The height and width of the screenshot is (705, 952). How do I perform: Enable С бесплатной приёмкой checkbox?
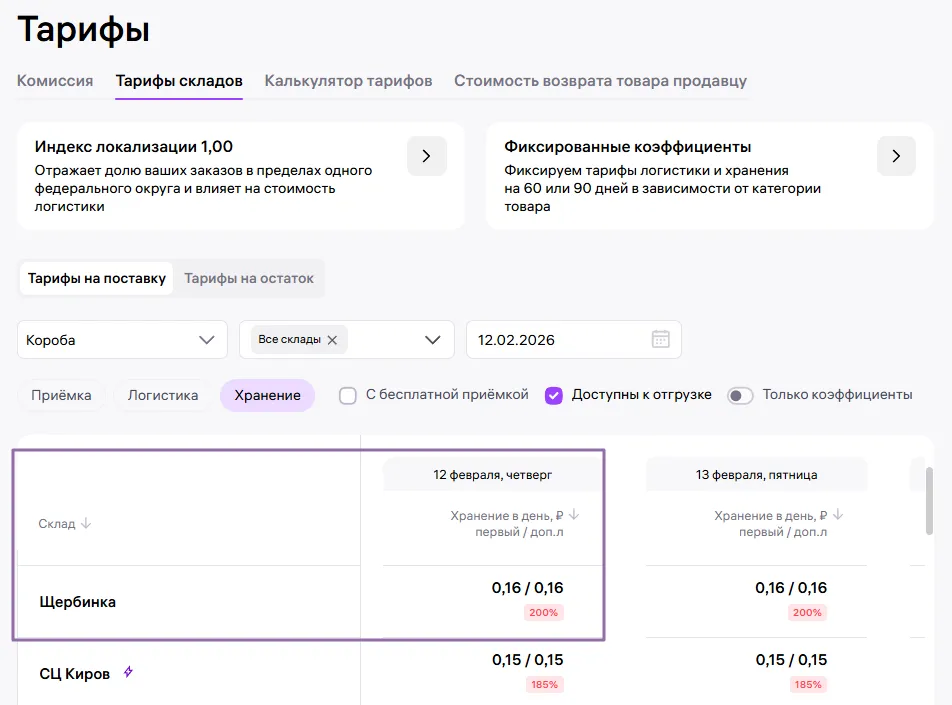[348, 395]
